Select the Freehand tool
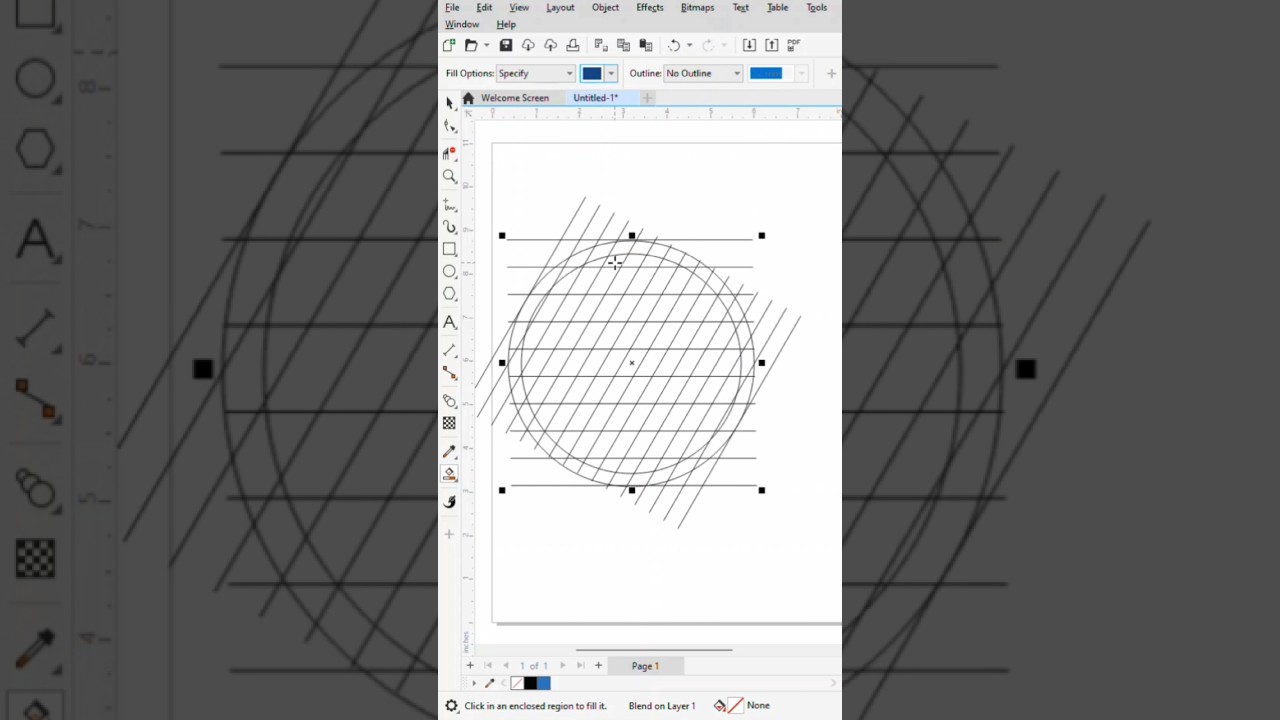 point(449,204)
